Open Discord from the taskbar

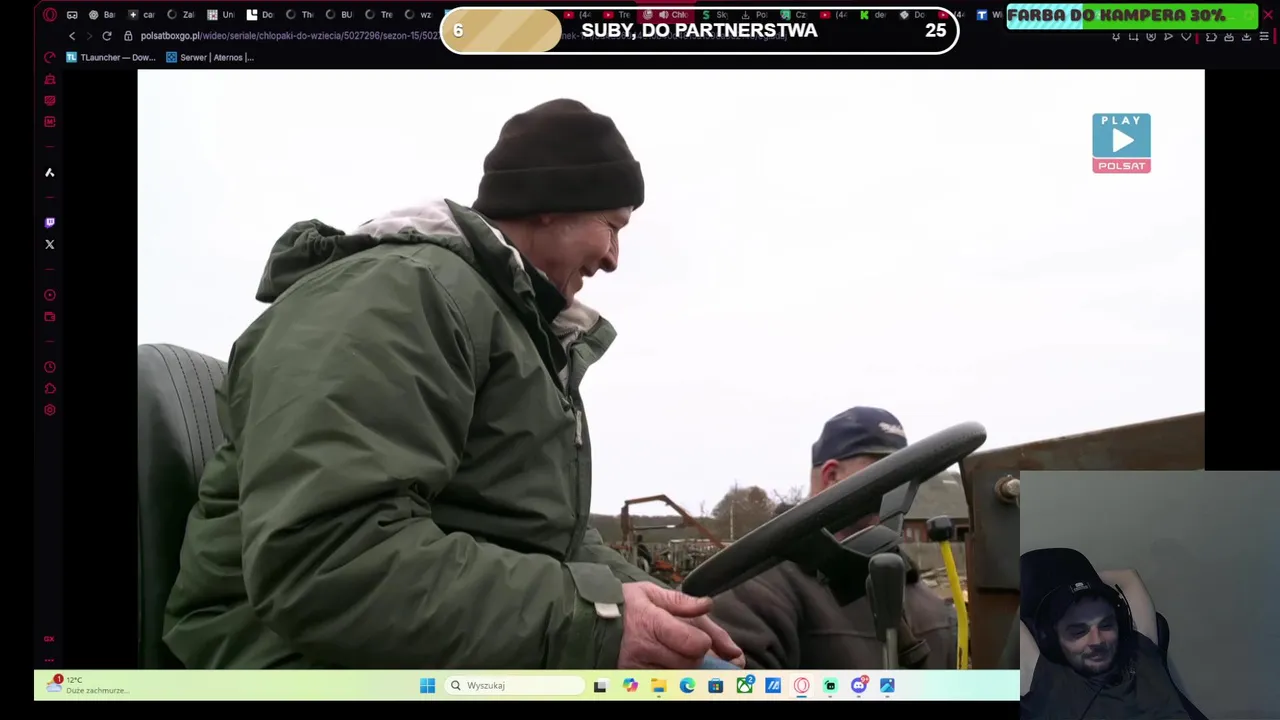coord(859,685)
